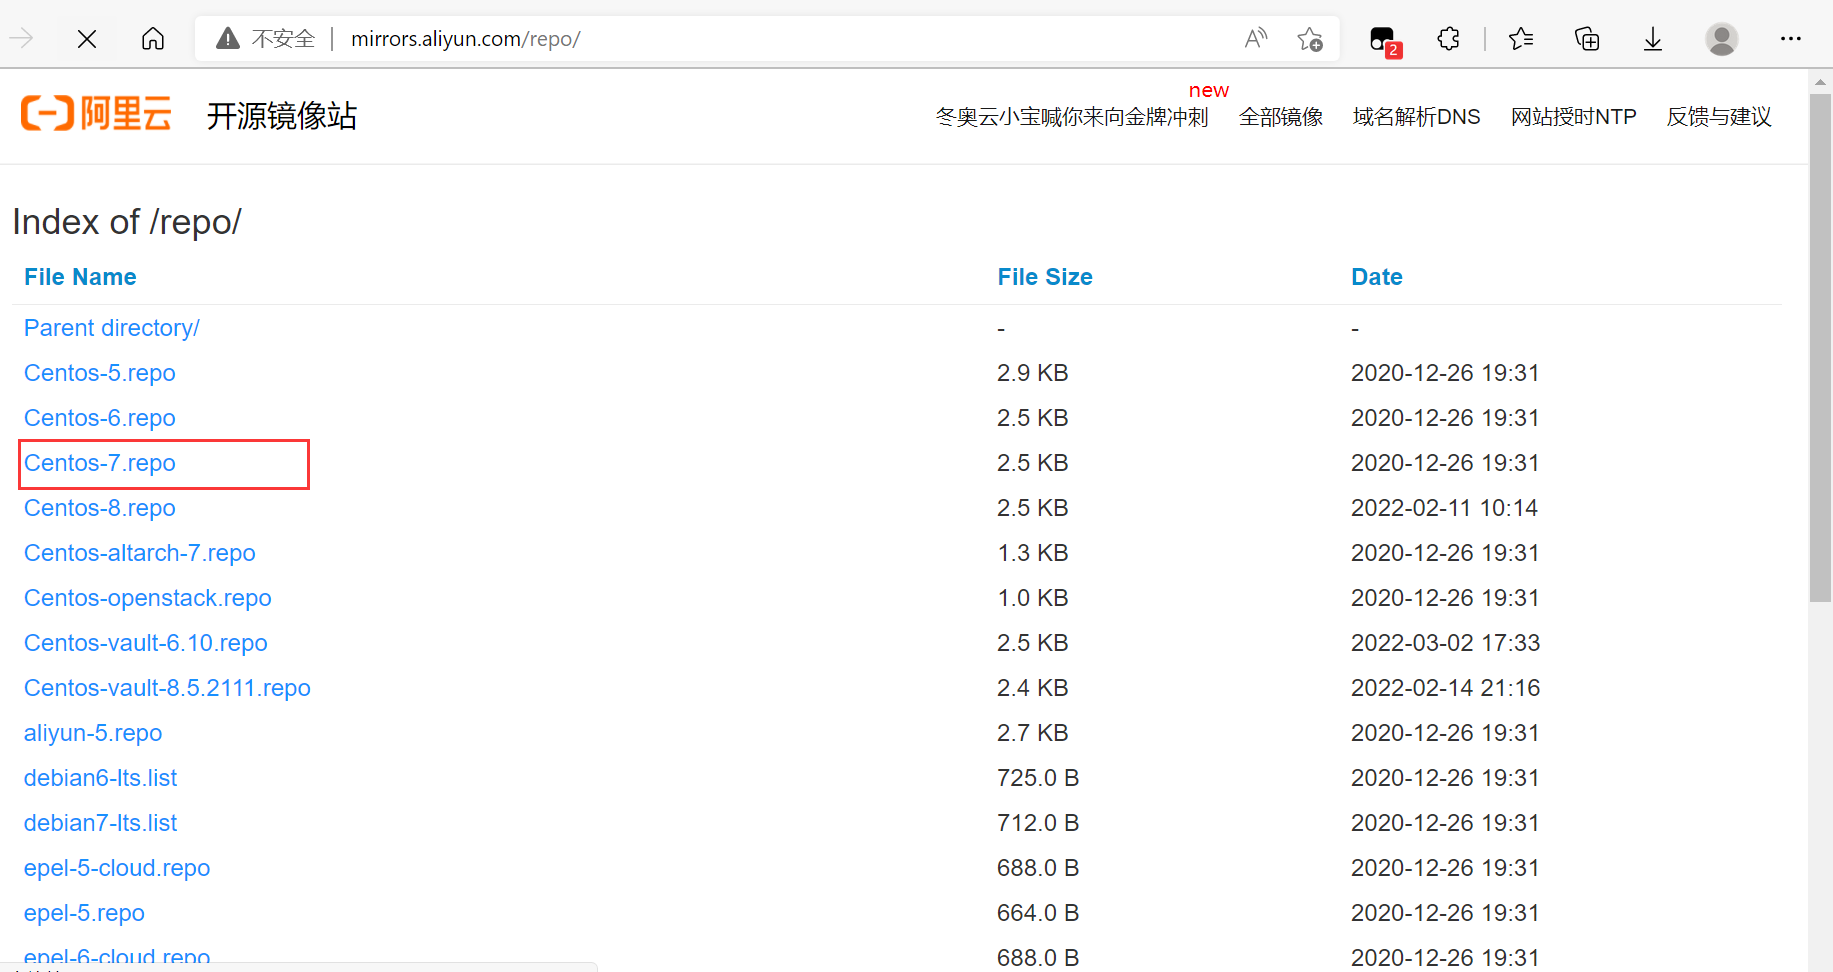The image size is (1833, 972).
Task: Open user profile avatar
Action: (1722, 39)
